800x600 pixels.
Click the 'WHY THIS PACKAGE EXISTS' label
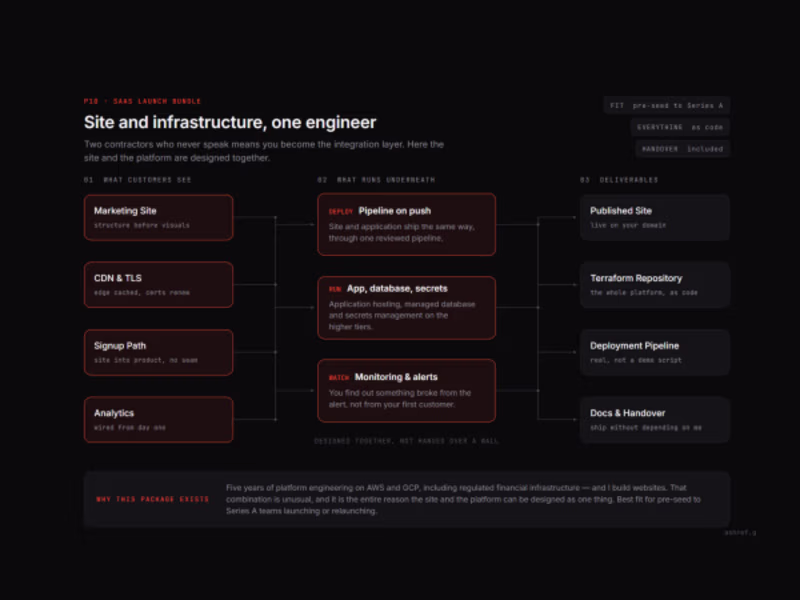[153, 499]
